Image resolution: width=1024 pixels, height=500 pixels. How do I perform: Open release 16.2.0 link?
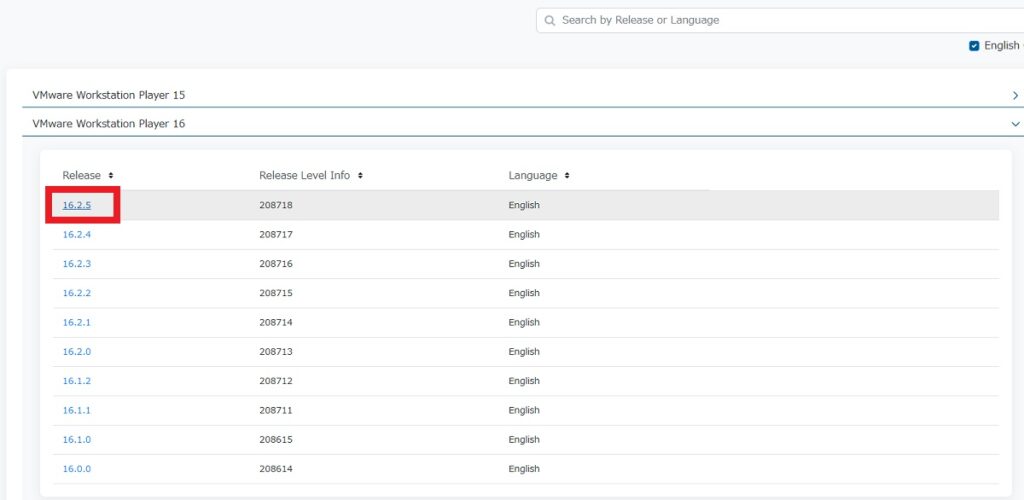(76, 352)
